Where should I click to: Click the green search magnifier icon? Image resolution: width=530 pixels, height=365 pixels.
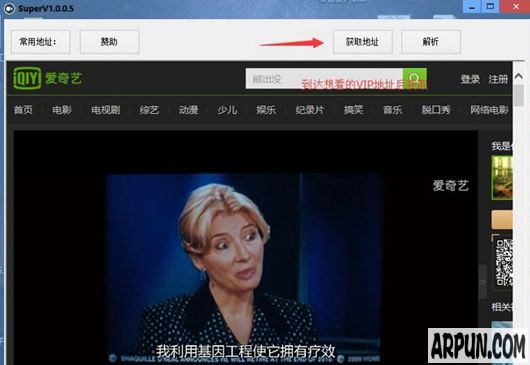coord(415,79)
